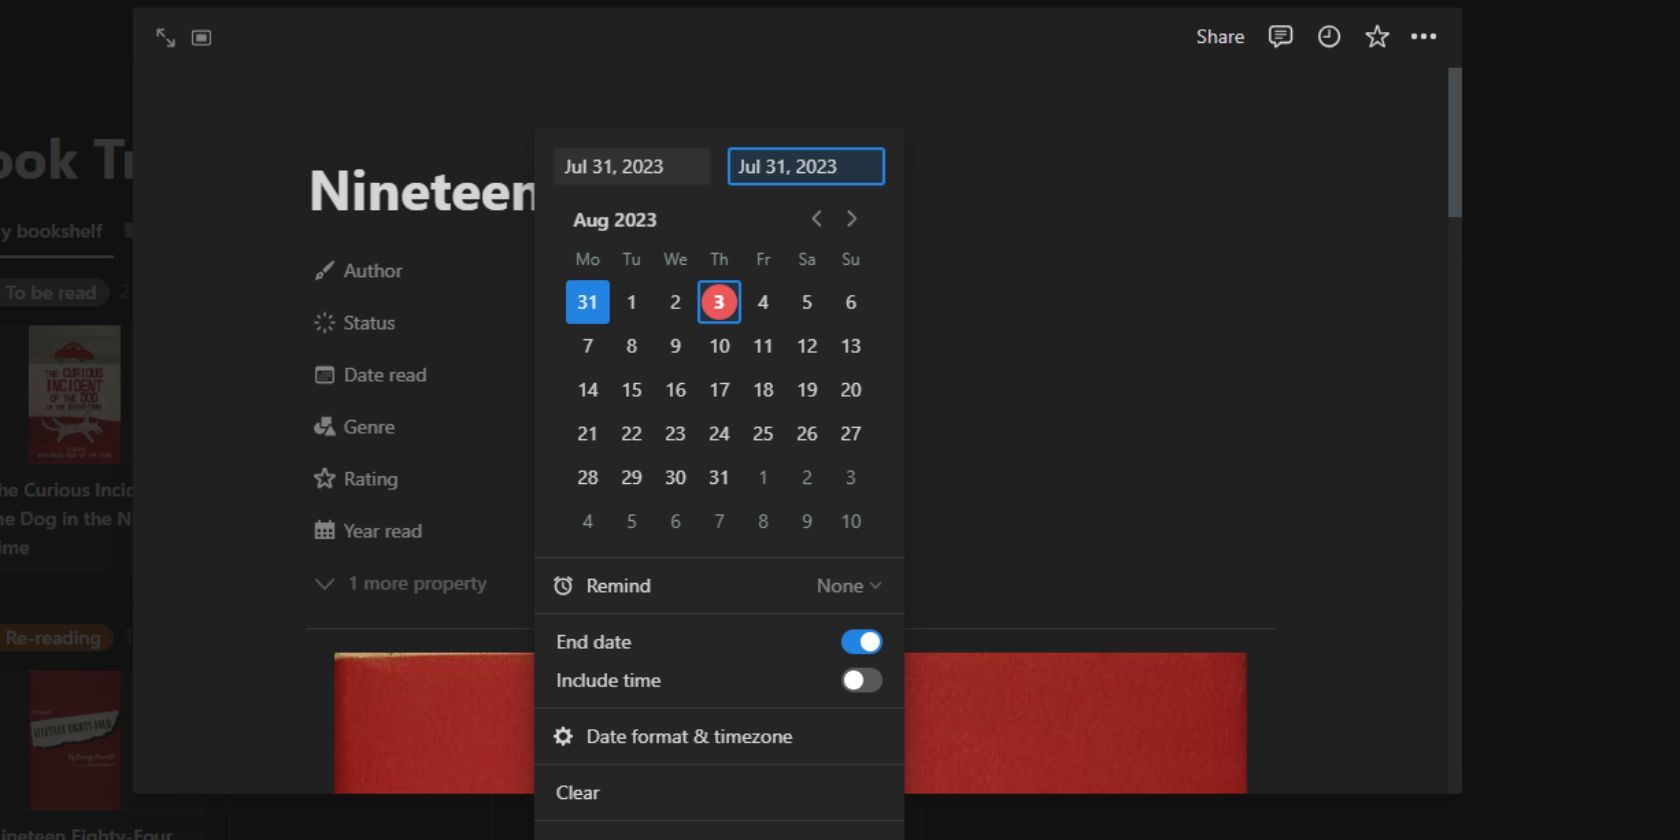Open the Curious Incident book cover thumbnail
This screenshot has width=1680, height=840.
pos(74,394)
